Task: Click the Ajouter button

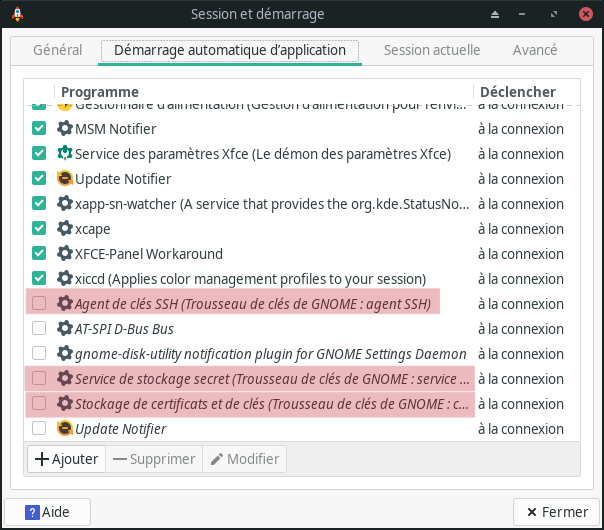Action: 67,459
